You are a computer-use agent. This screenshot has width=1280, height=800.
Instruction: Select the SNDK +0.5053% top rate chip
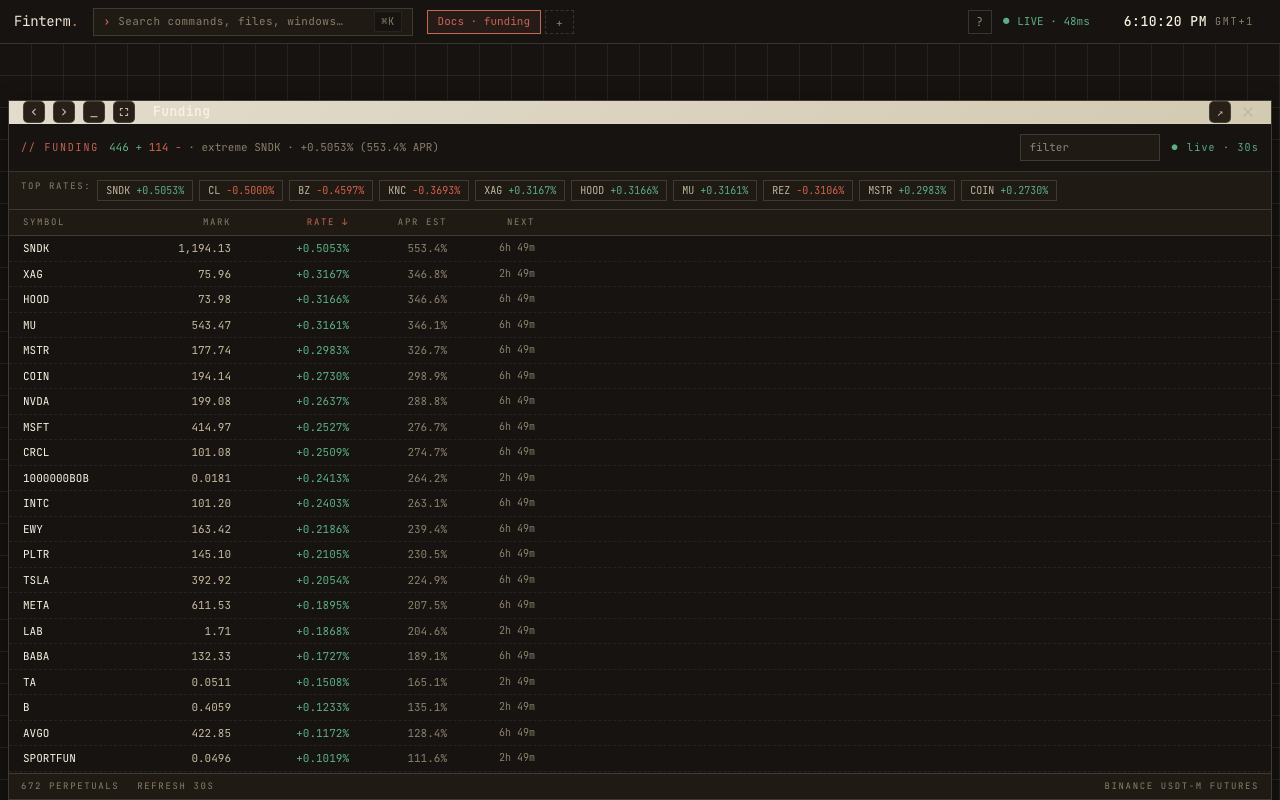(x=145, y=191)
